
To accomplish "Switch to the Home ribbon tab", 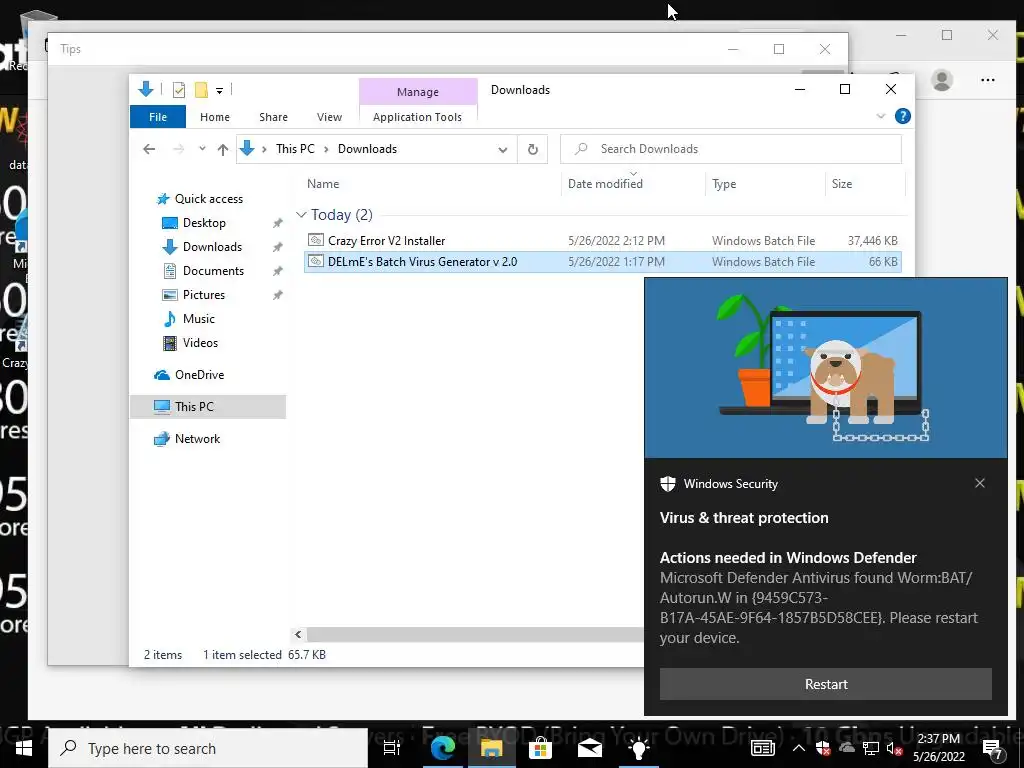I will tap(215, 117).
